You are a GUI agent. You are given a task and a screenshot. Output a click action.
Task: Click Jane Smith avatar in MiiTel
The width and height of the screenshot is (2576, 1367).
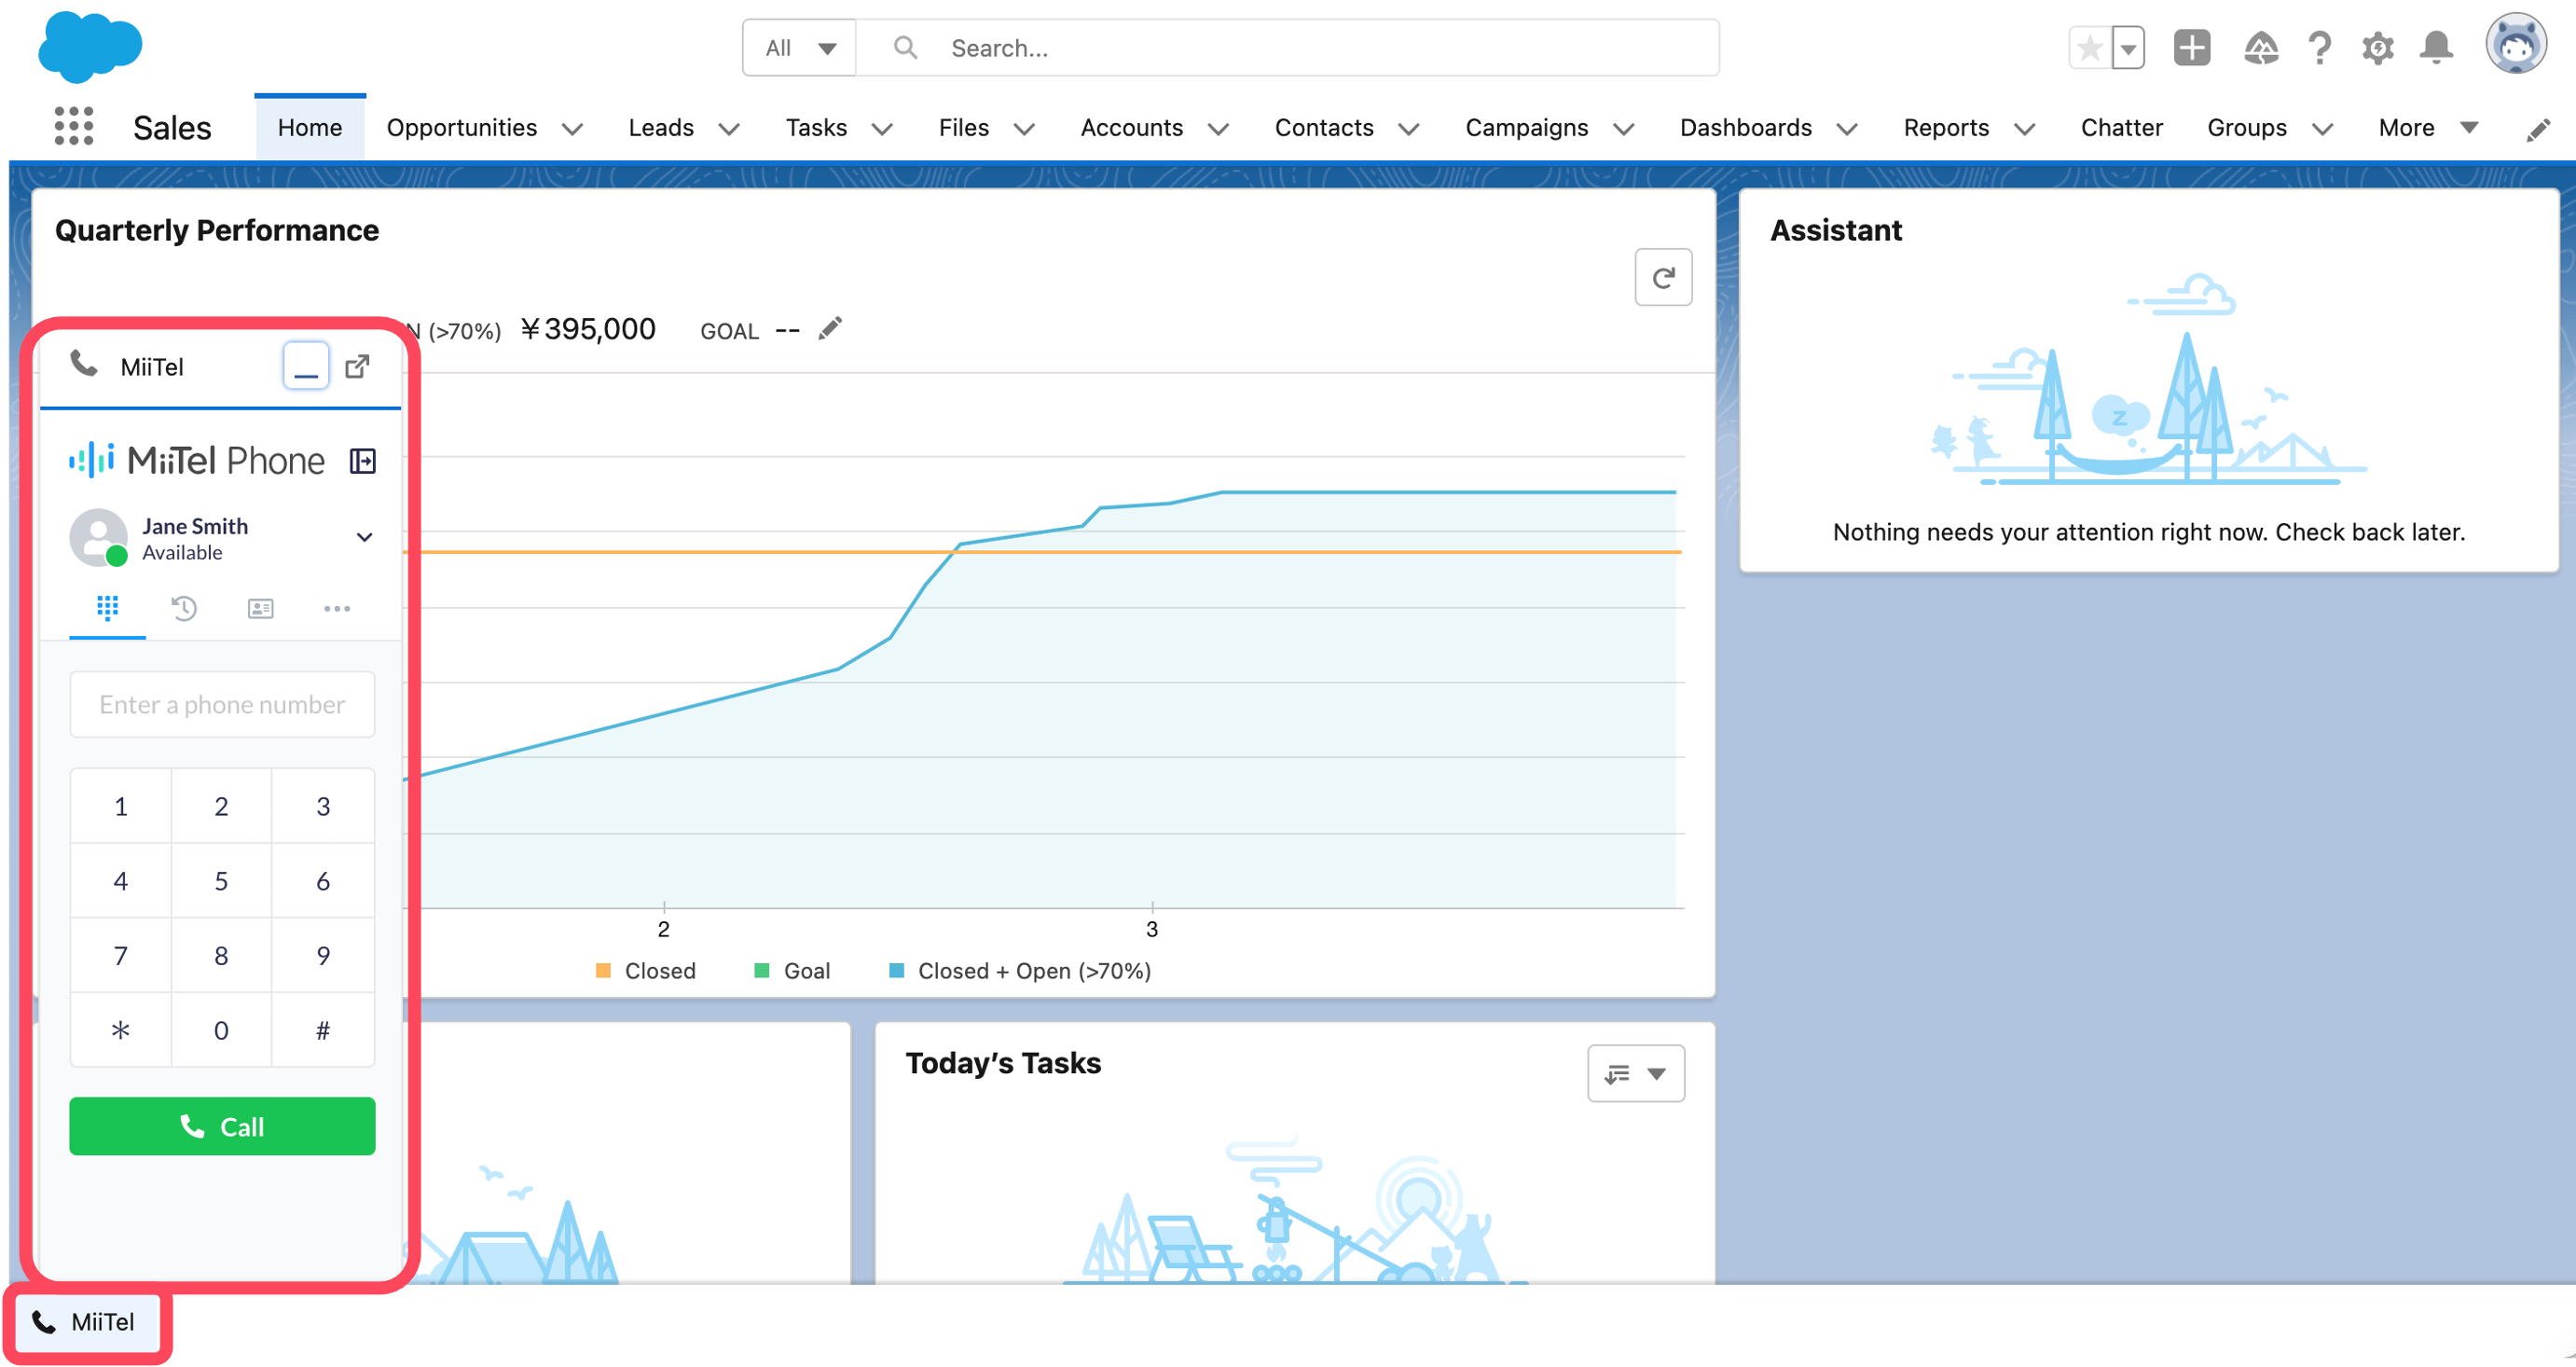coord(98,538)
